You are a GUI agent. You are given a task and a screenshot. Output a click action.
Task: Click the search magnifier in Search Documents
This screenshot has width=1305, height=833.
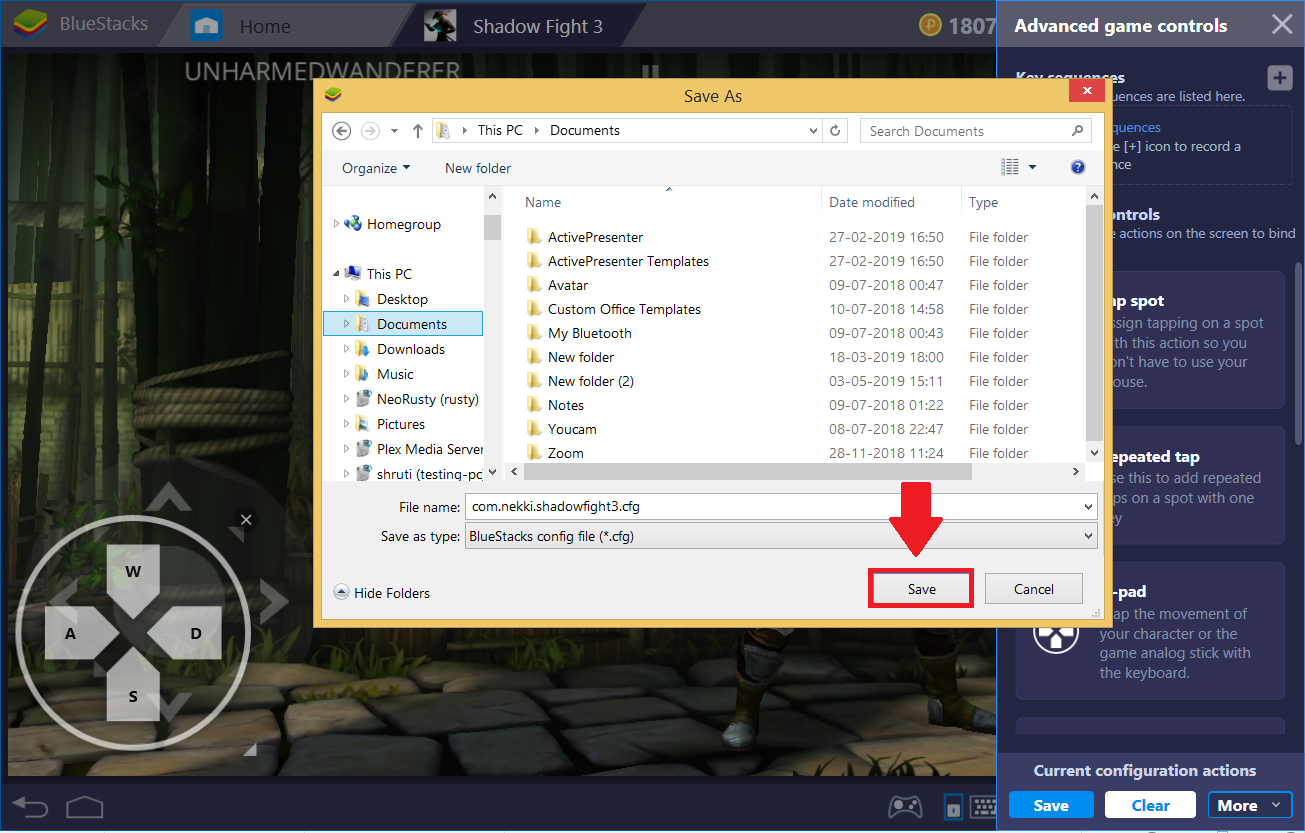(1077, 131)
